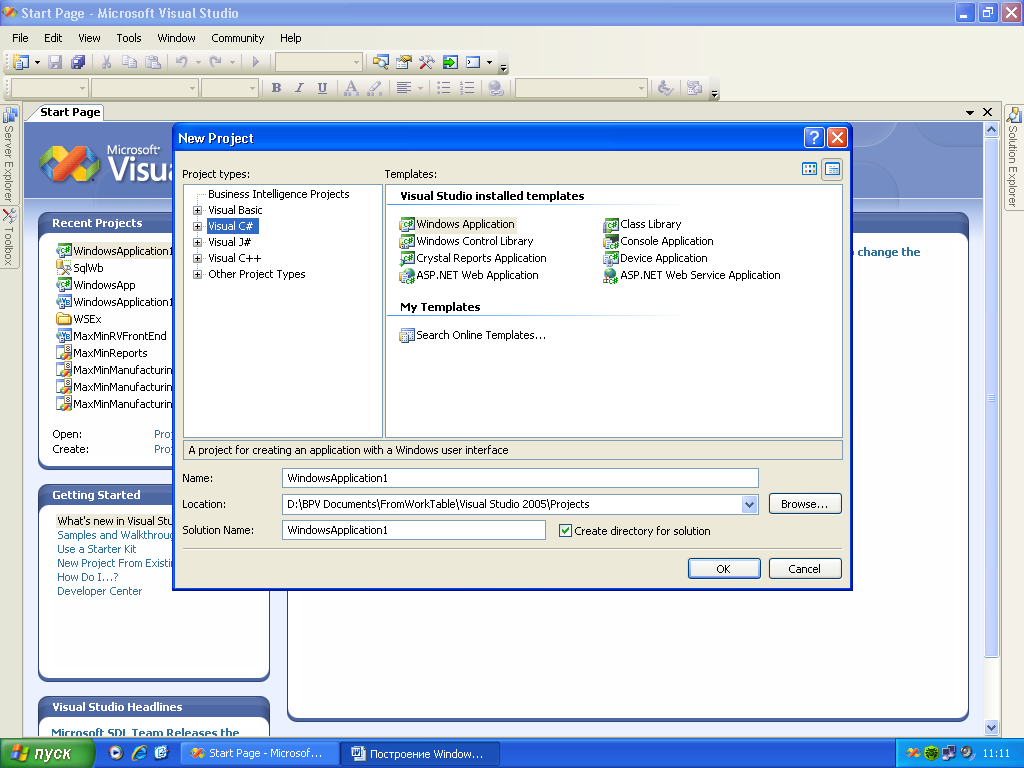The image size is (1024, 768).
Task: Open the Help menu
Action: (291, 38)
